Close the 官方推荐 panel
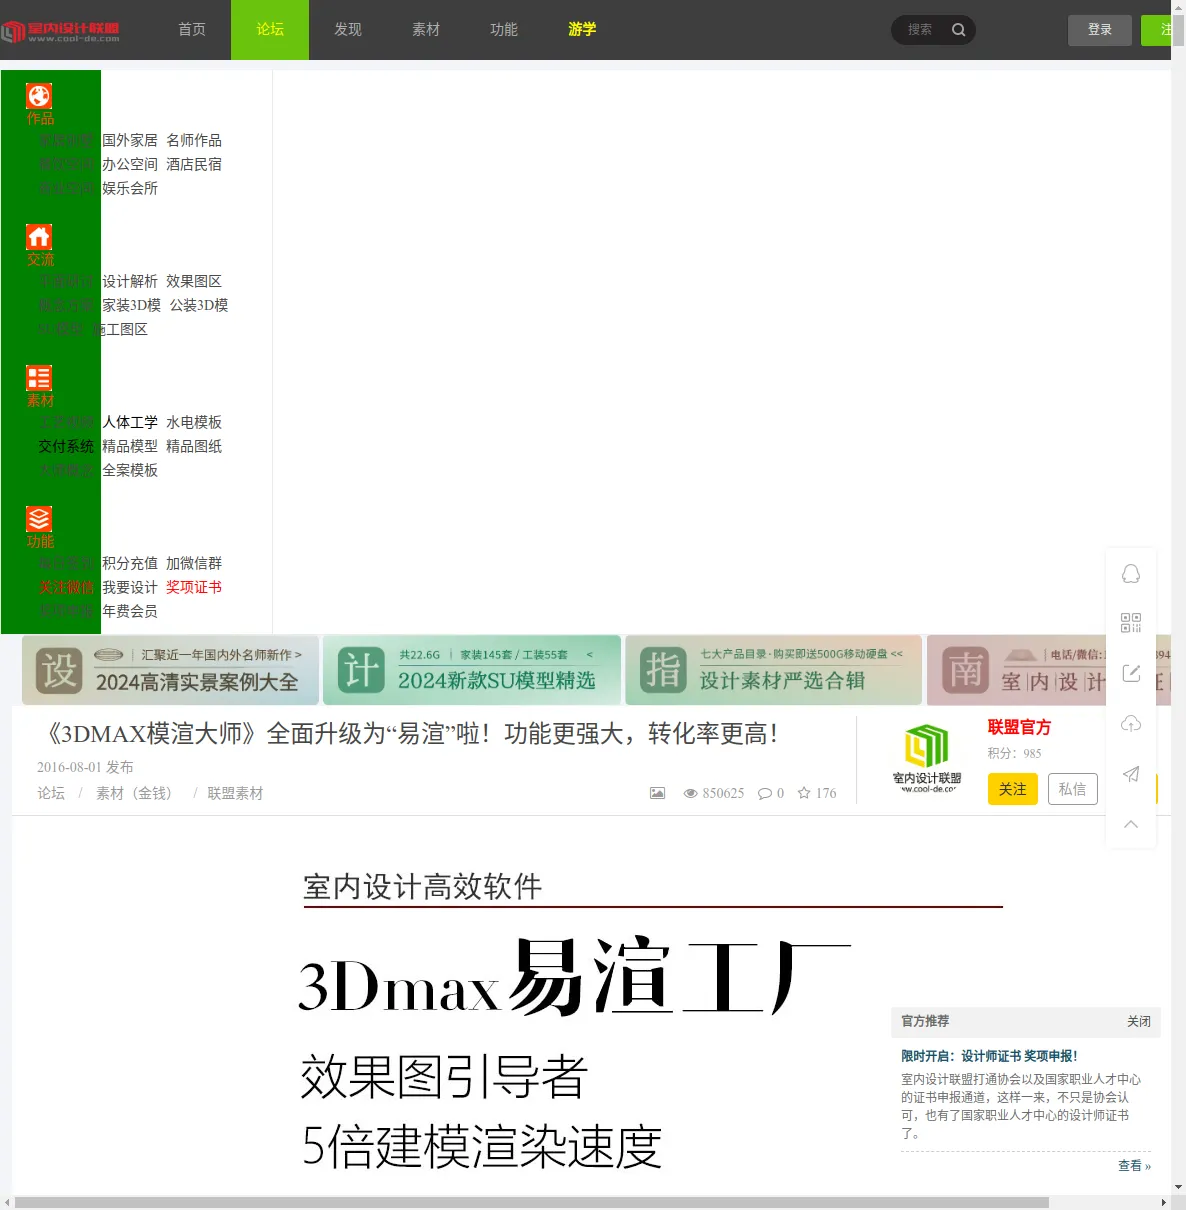This screenshot has width=1186, height=1210. pos(1139,1021)
